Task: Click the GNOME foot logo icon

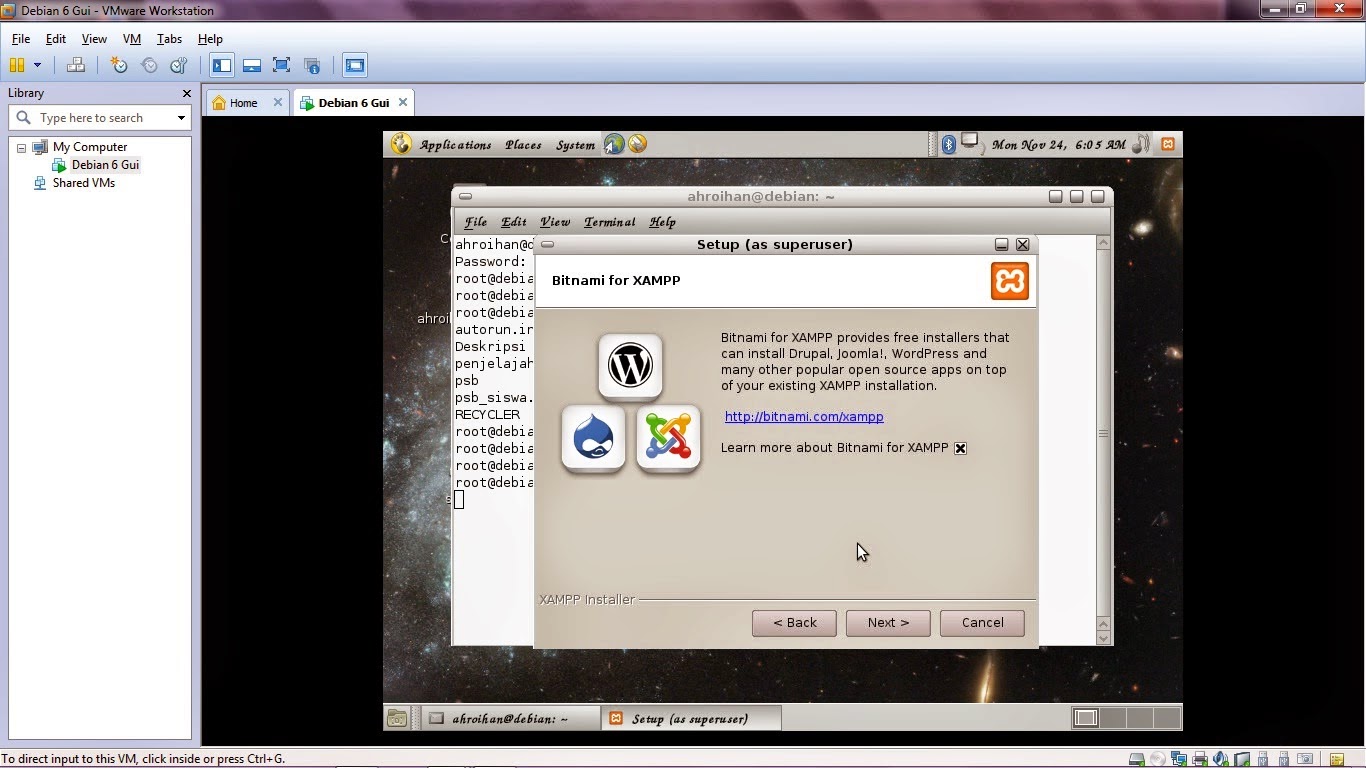Action: tap(401, 144)
